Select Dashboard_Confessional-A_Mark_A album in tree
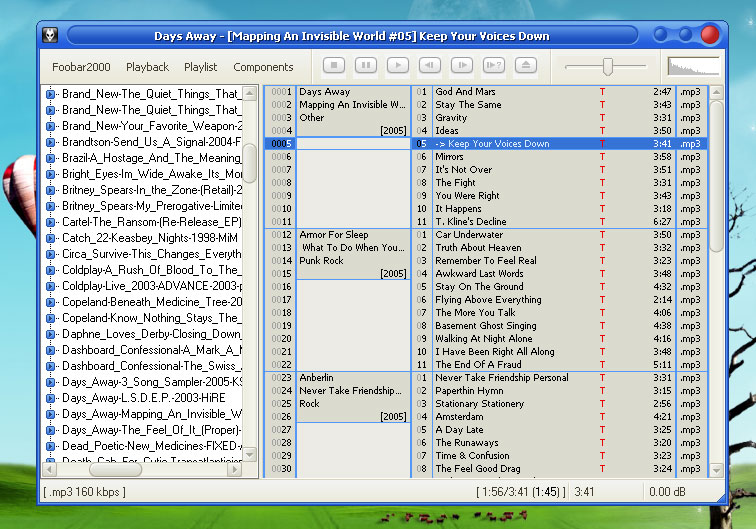This screenshot has height=529, width=756. 151,350
